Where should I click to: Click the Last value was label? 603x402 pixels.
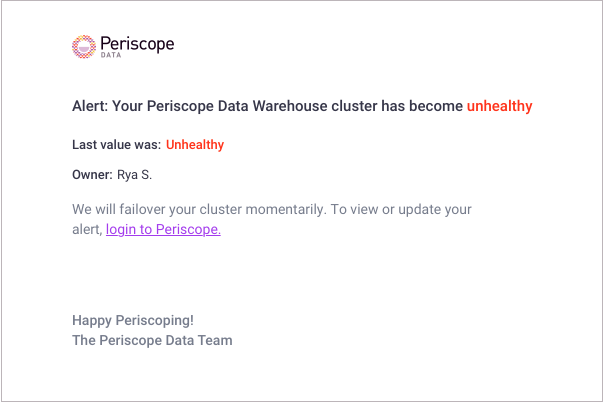point(117,145)
